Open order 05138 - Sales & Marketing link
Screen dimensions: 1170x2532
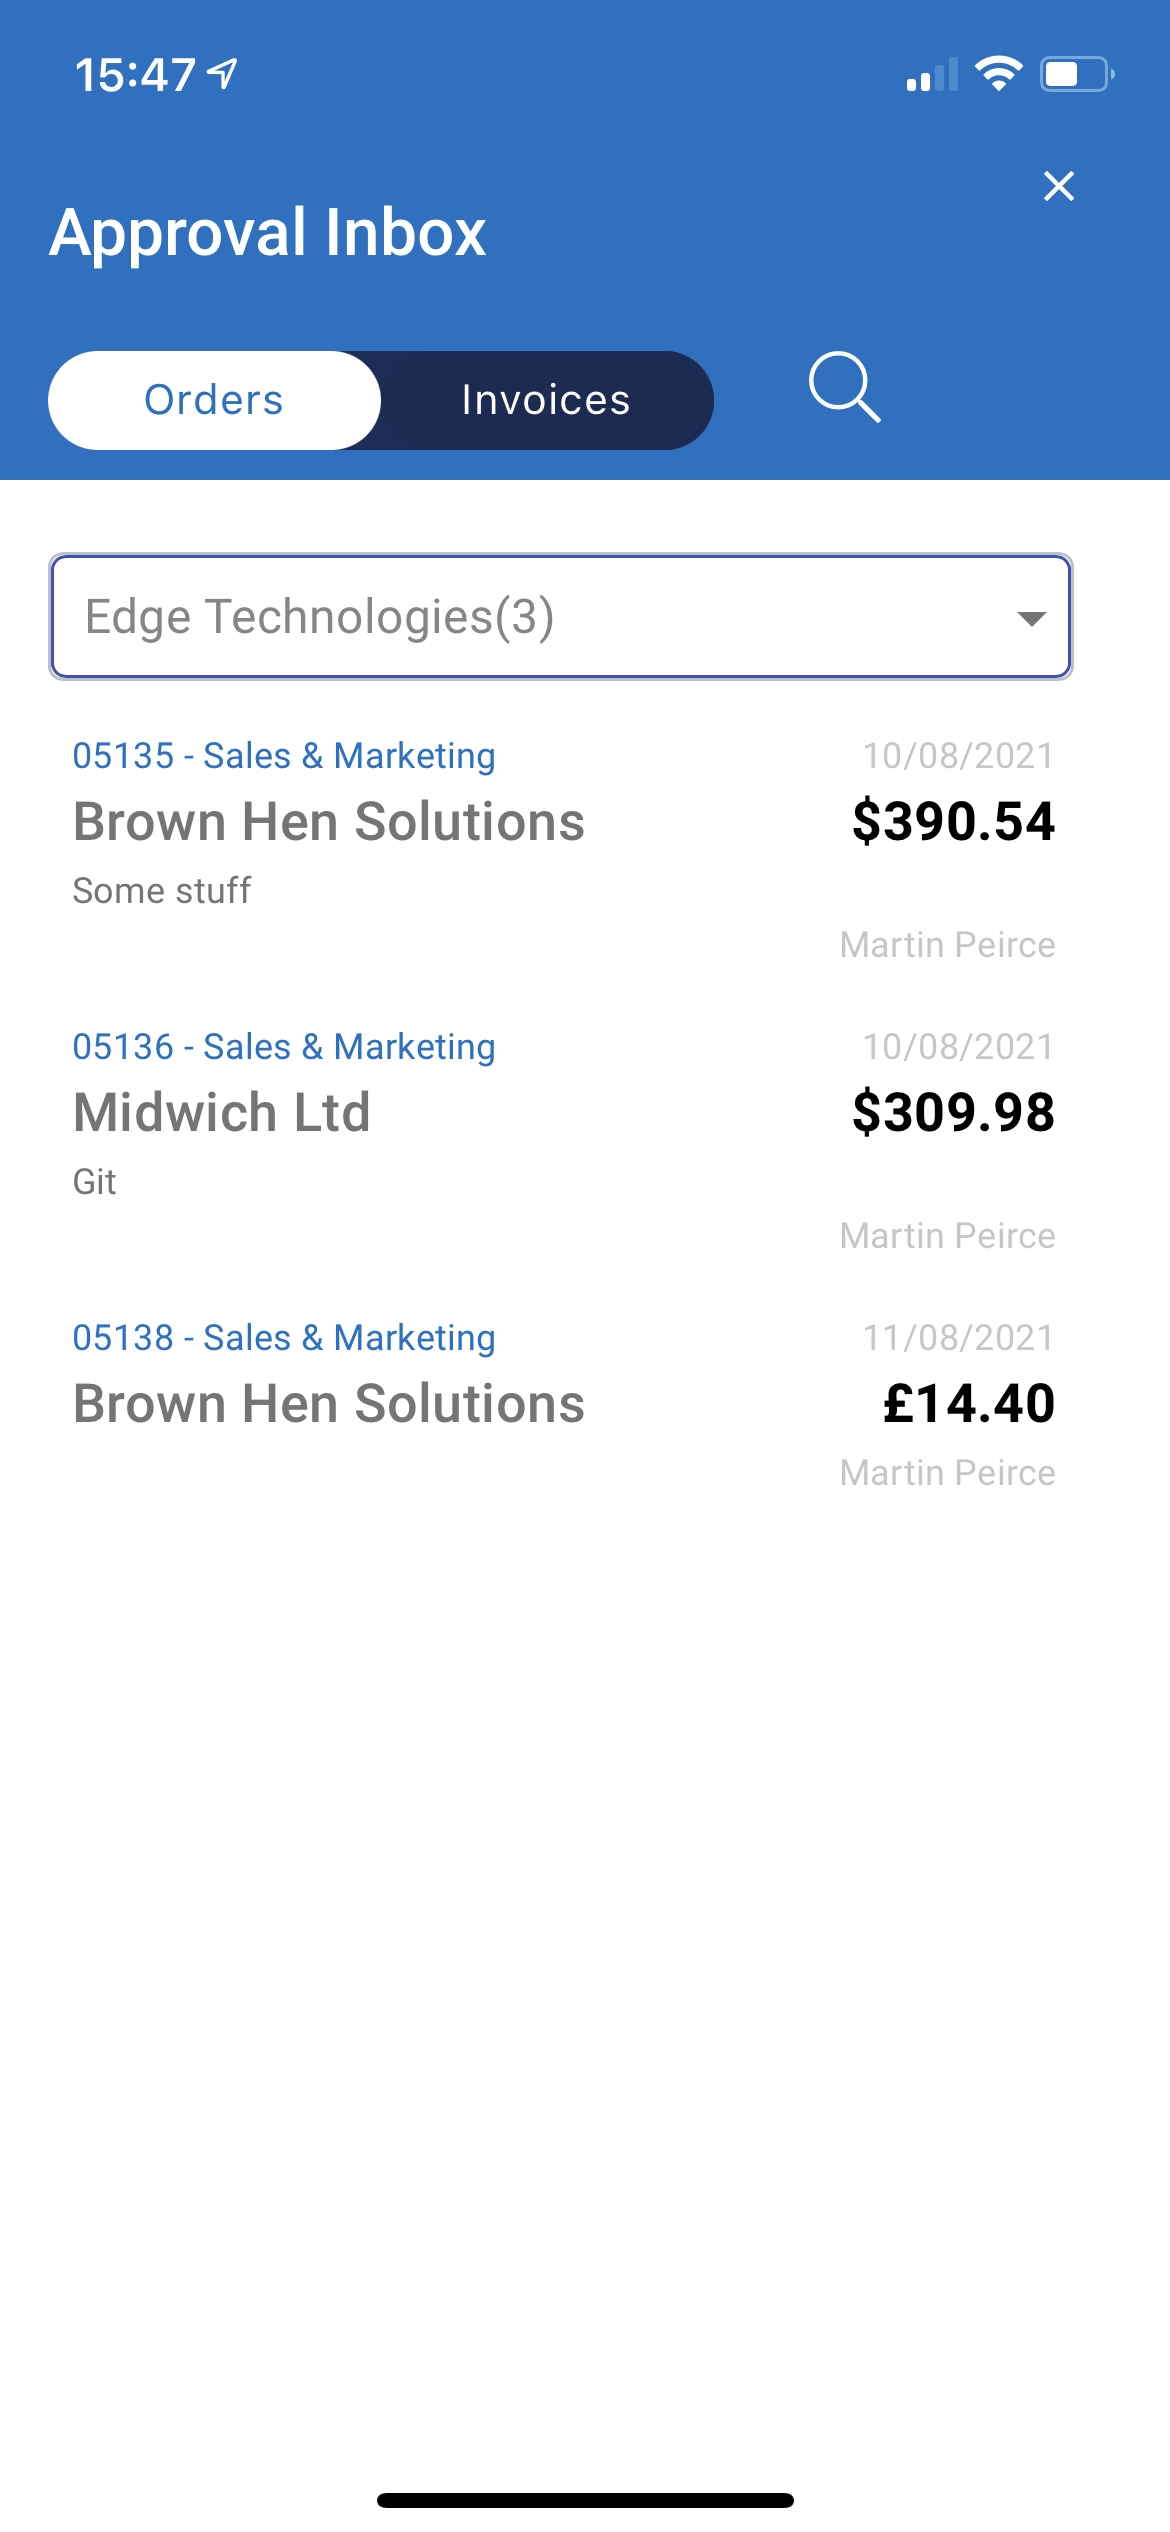[x=284, y=1338]
